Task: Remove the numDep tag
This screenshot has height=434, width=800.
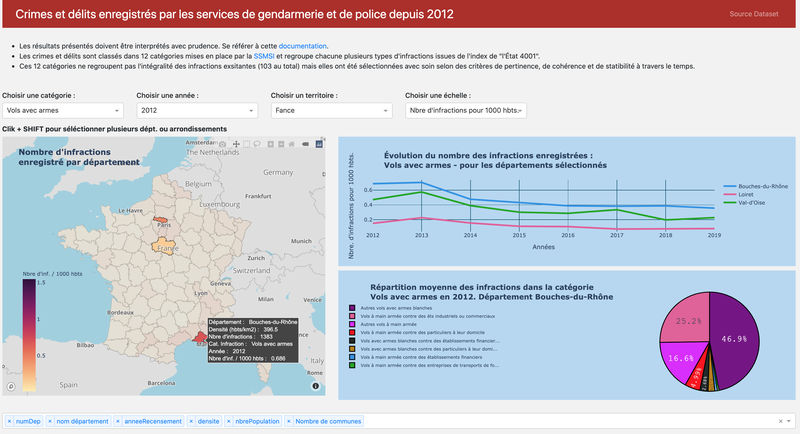Action: tap(9, 421)
